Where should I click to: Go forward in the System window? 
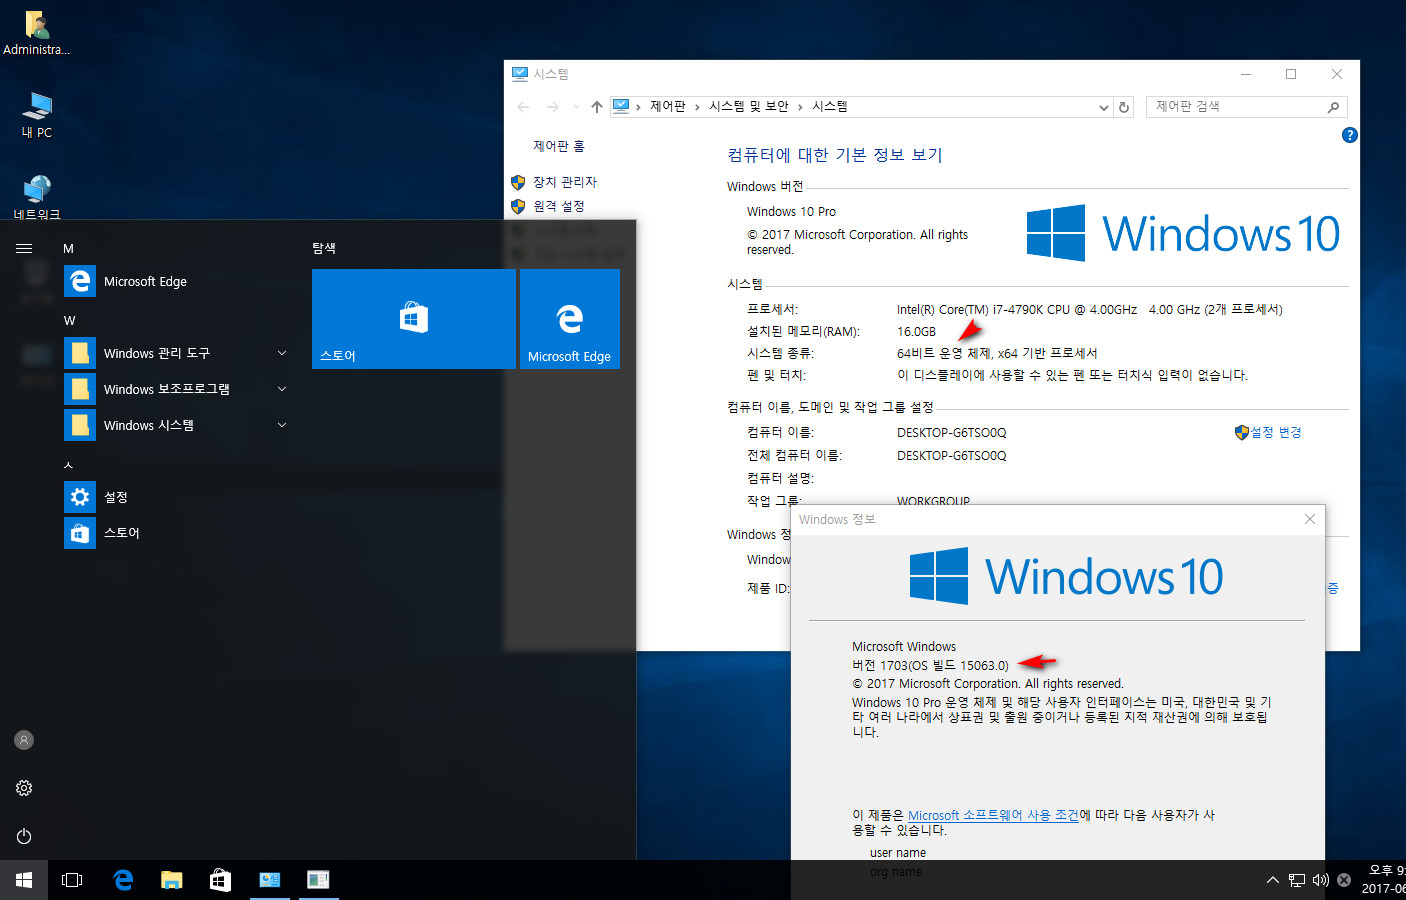552,107
